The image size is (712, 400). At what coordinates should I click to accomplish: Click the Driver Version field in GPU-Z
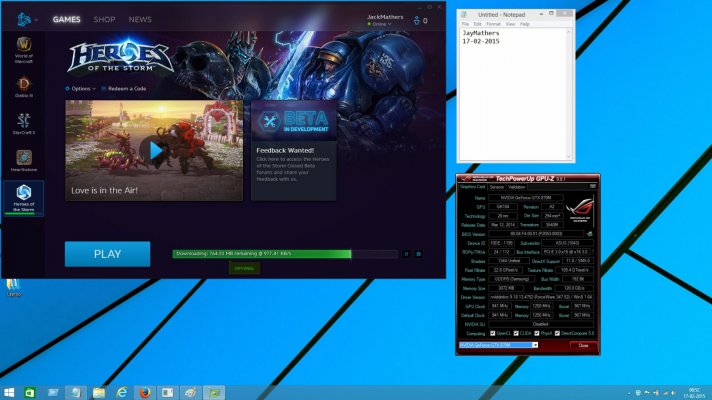point(541,297)
